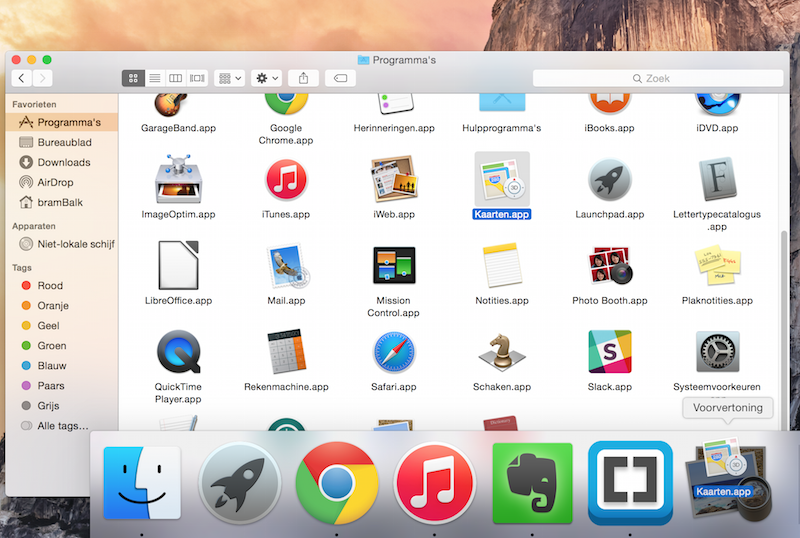Switch to column view
The width and height of the screenshot is (800, 538).
click(x=176, y=78)
